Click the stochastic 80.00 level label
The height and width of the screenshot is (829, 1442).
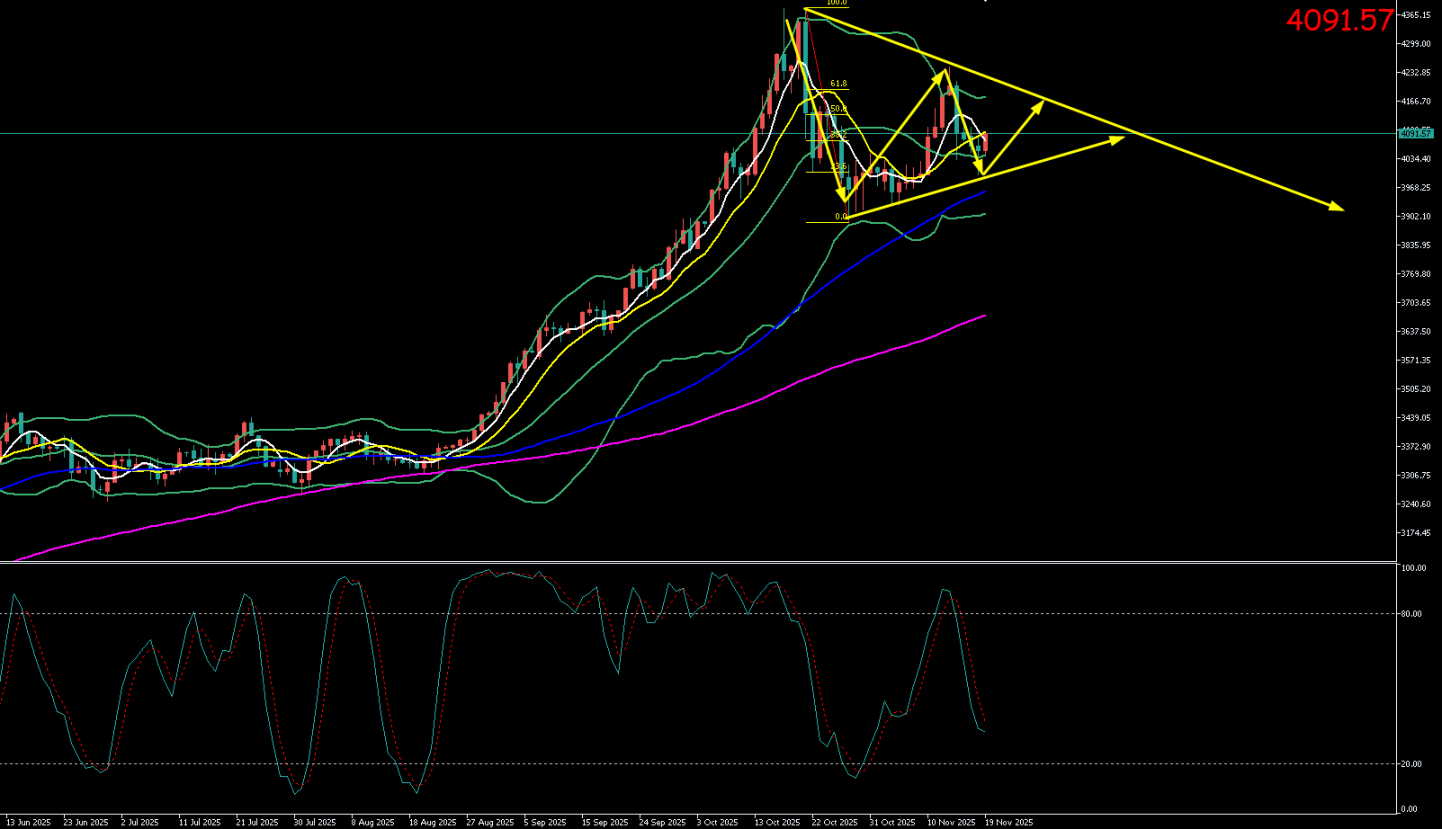coord(1411,614)
